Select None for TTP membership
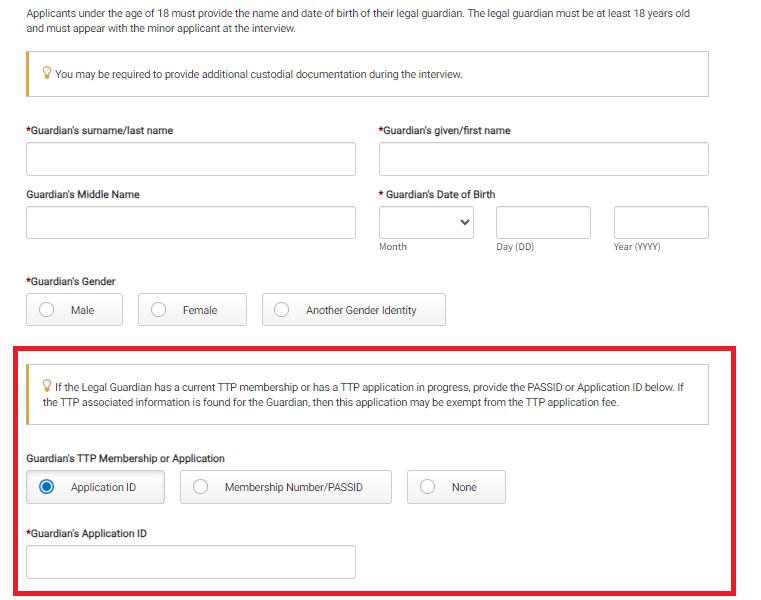 [456, 487]
